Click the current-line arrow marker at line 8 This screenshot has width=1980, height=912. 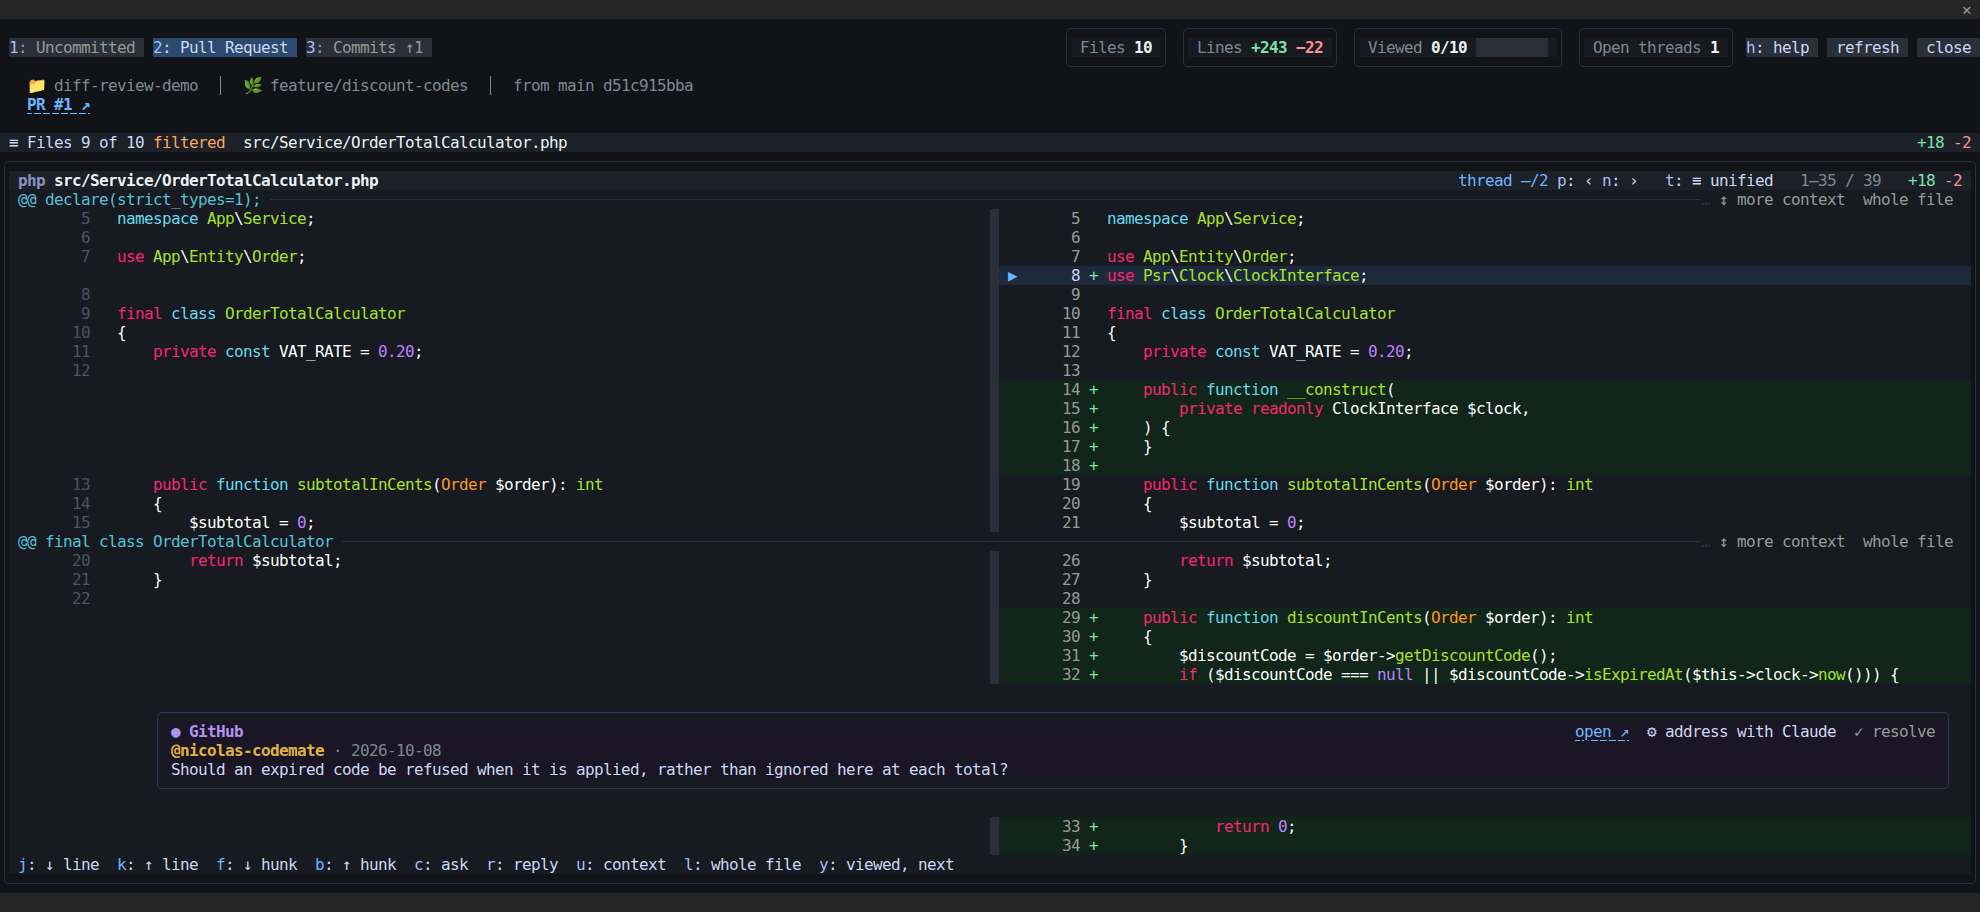[x=1012, y=276]
